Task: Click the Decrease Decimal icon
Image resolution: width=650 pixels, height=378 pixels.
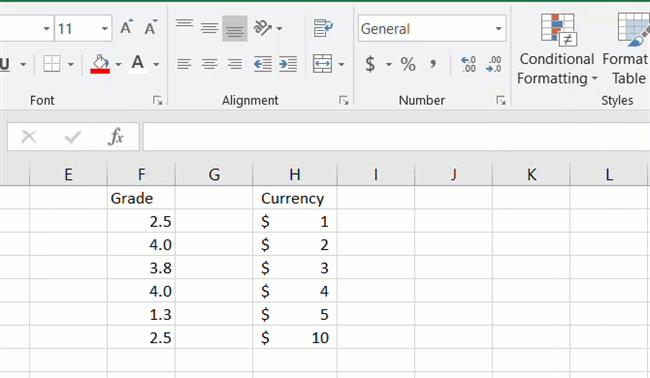Action: pyautogui.click(x=494, y=64)
